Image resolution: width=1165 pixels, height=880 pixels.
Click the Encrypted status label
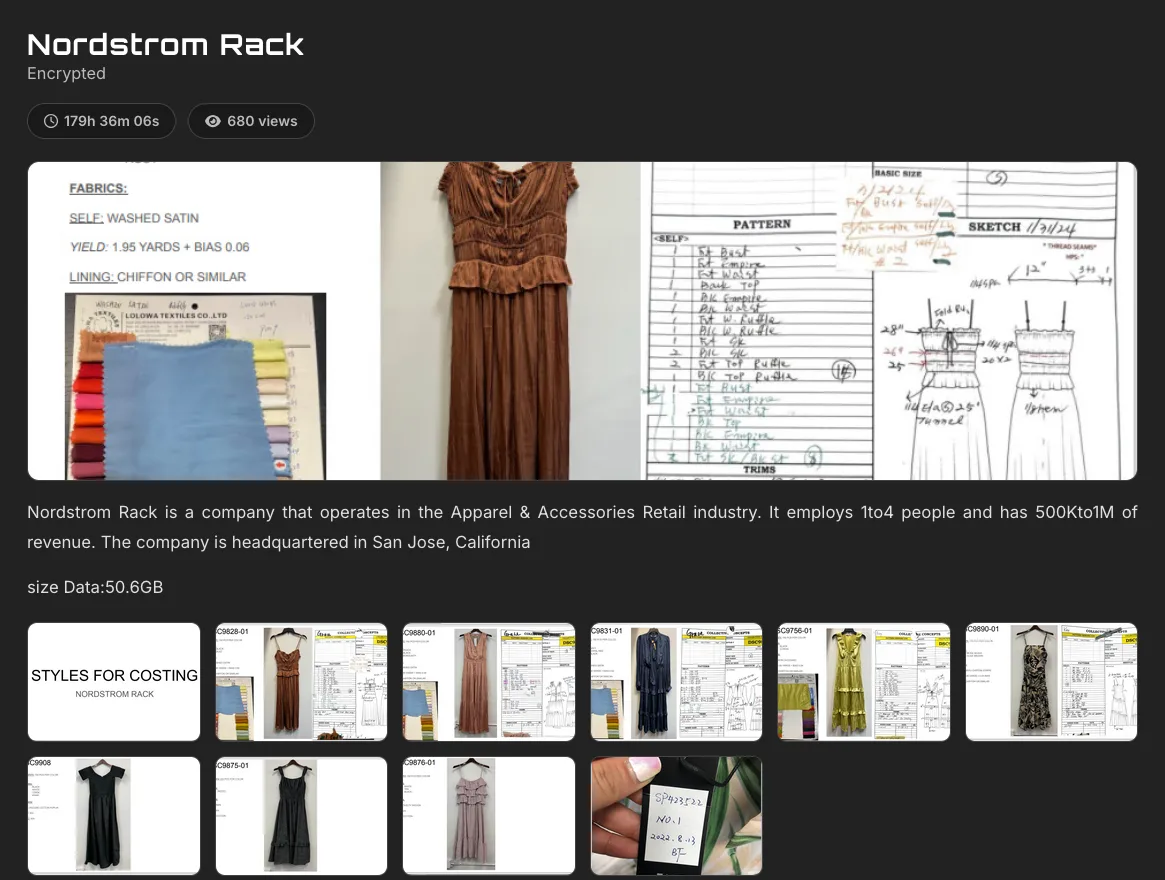[66, 73]
